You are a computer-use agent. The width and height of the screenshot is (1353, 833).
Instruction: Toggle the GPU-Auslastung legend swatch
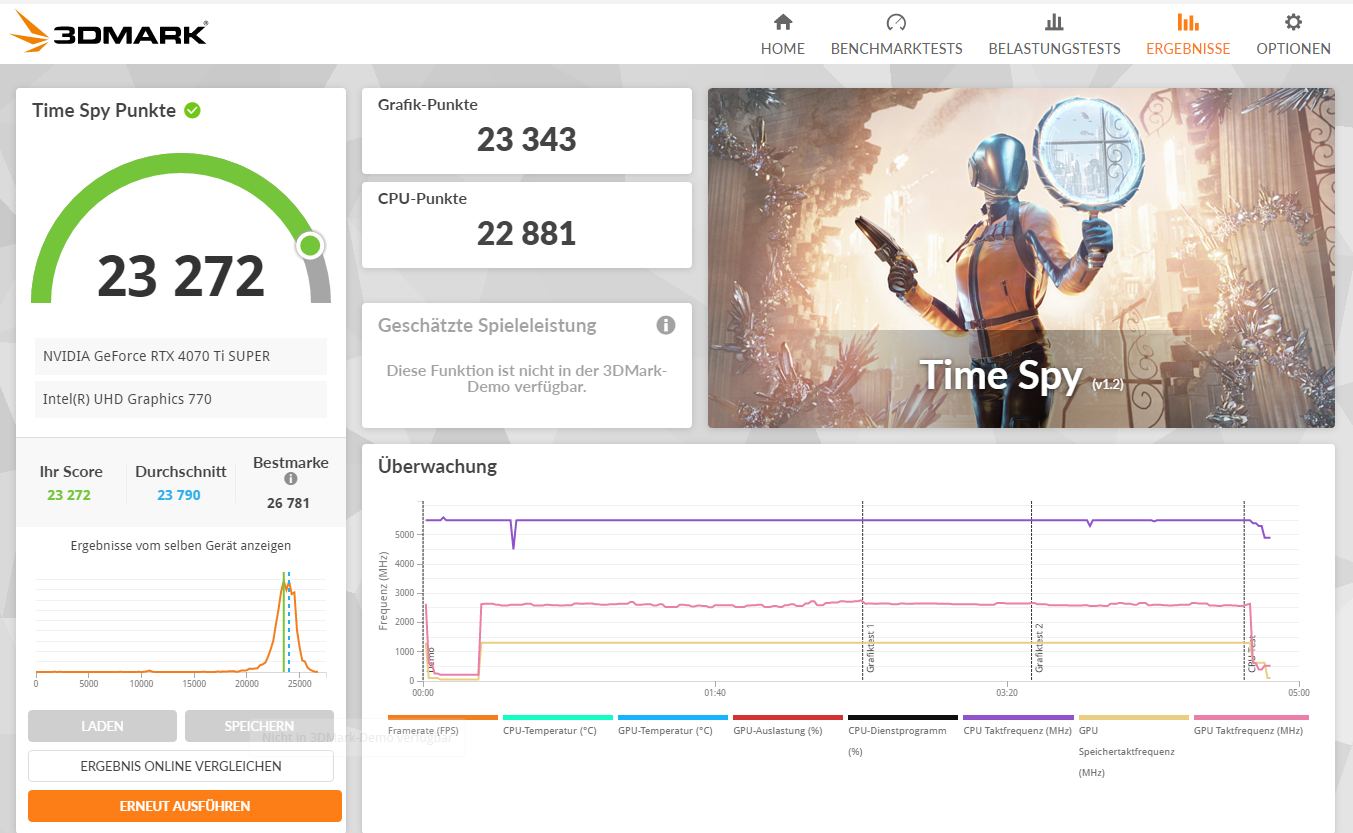tap(788, 718)
